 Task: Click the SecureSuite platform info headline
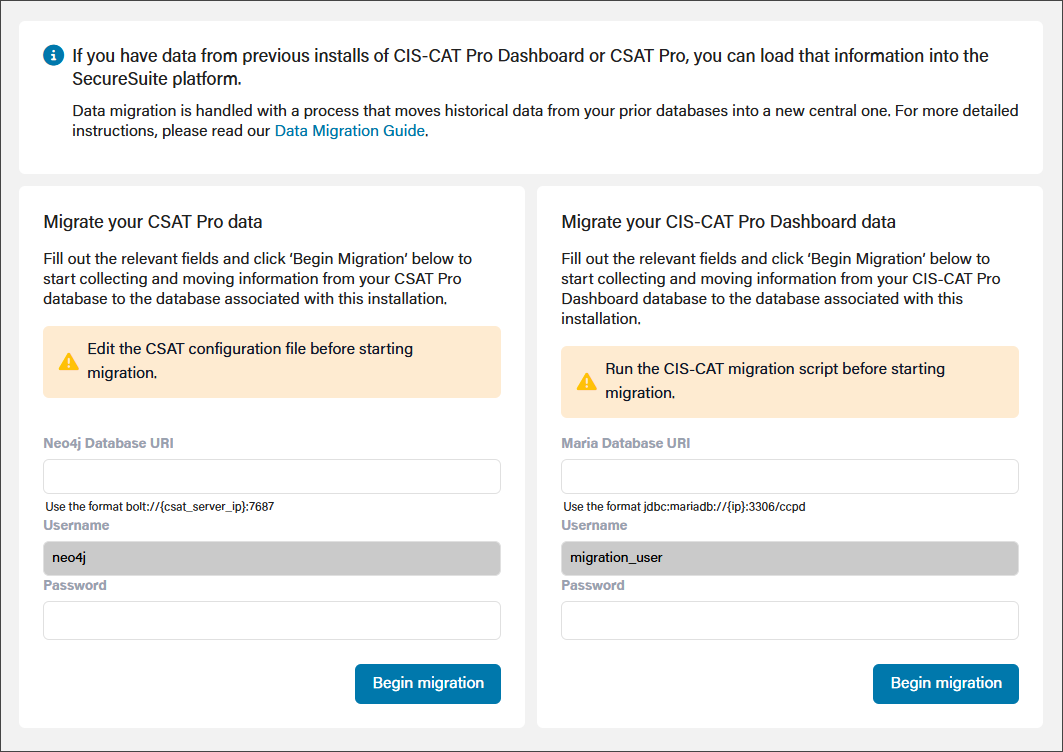tap(530, 67)
